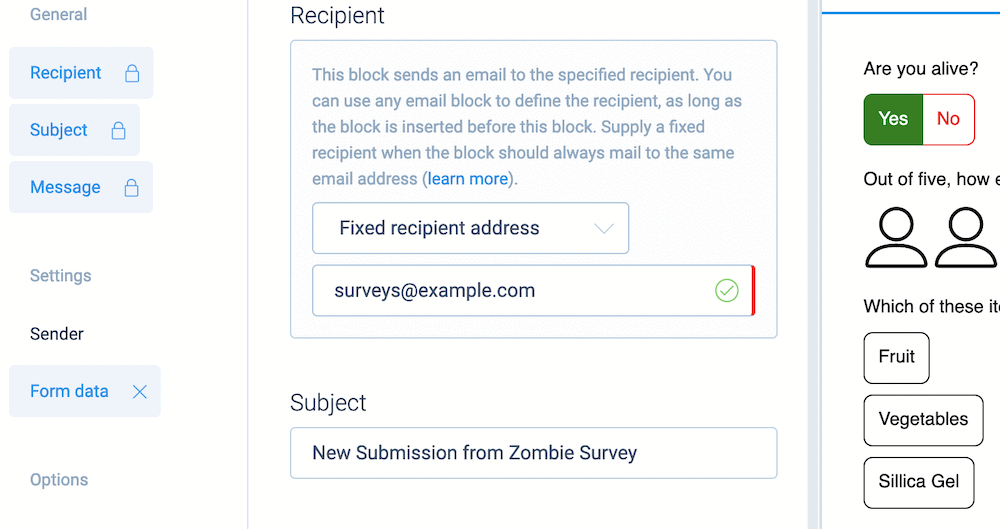The height and width of the screenshot is (529, 1000).
Task: Click the lock icon beside Subject
Action: tap(119, 130)
